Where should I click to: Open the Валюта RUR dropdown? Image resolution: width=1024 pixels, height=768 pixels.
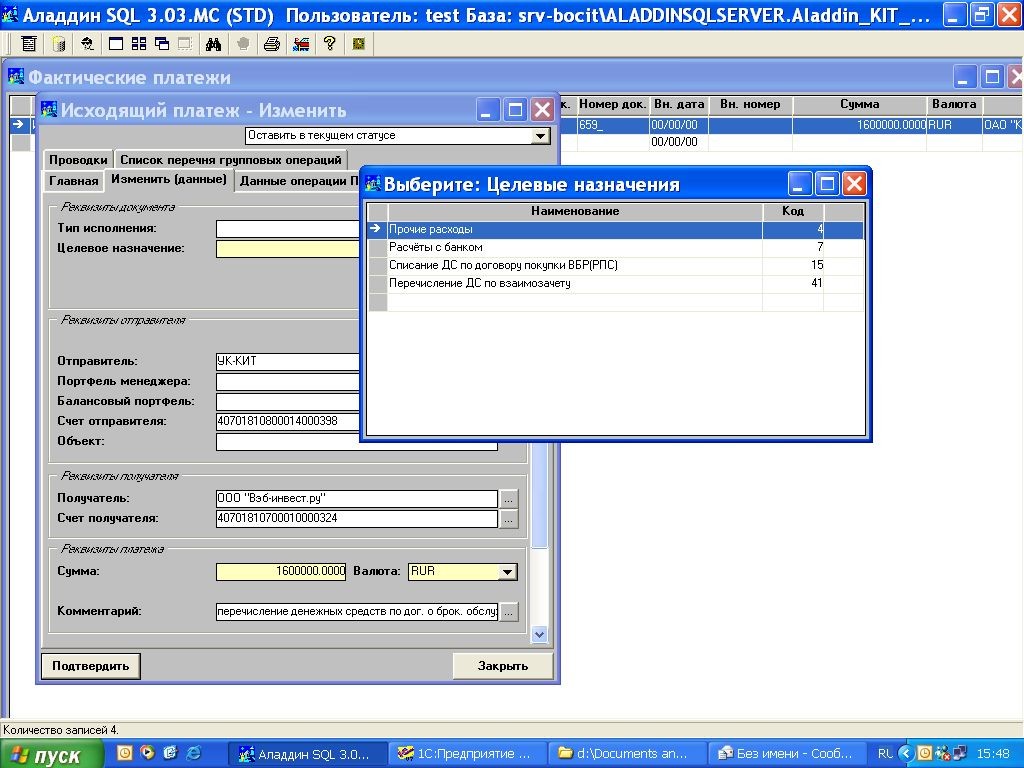pos(507,572)
